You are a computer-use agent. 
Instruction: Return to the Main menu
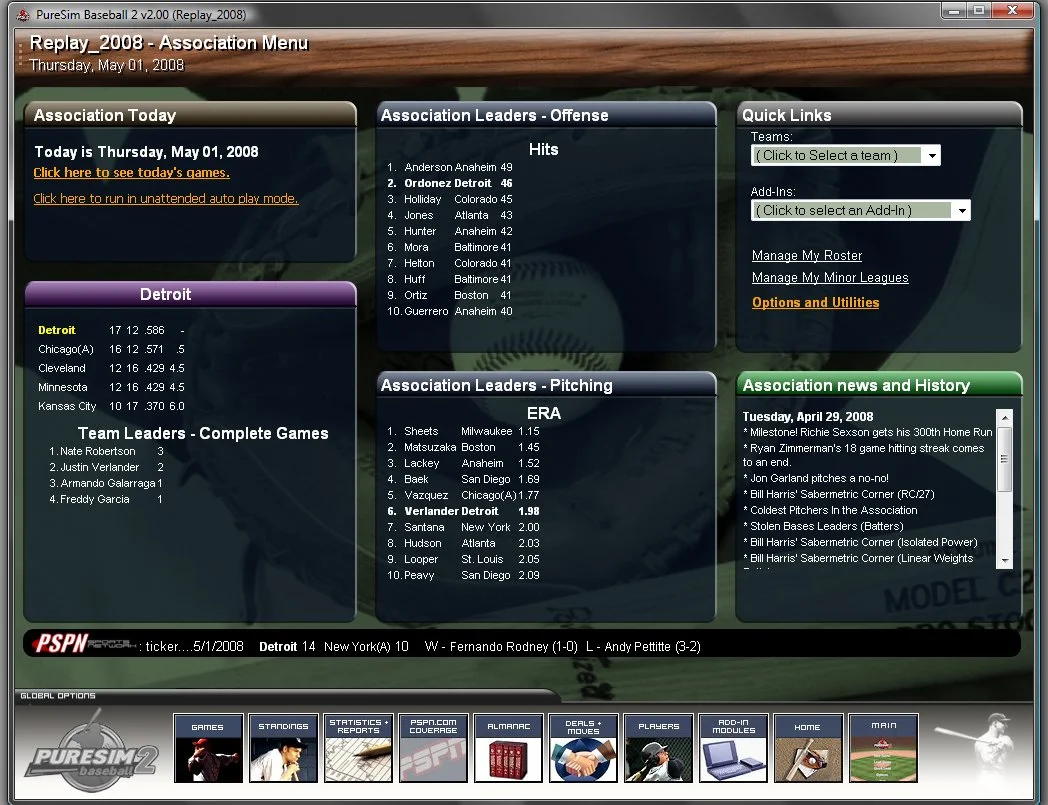(x=883, y=747)
